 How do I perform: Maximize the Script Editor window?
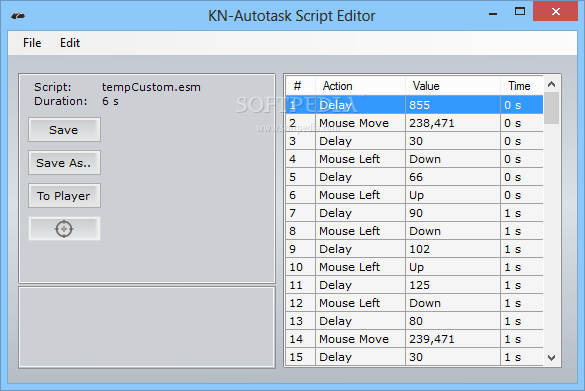(520, 12)
